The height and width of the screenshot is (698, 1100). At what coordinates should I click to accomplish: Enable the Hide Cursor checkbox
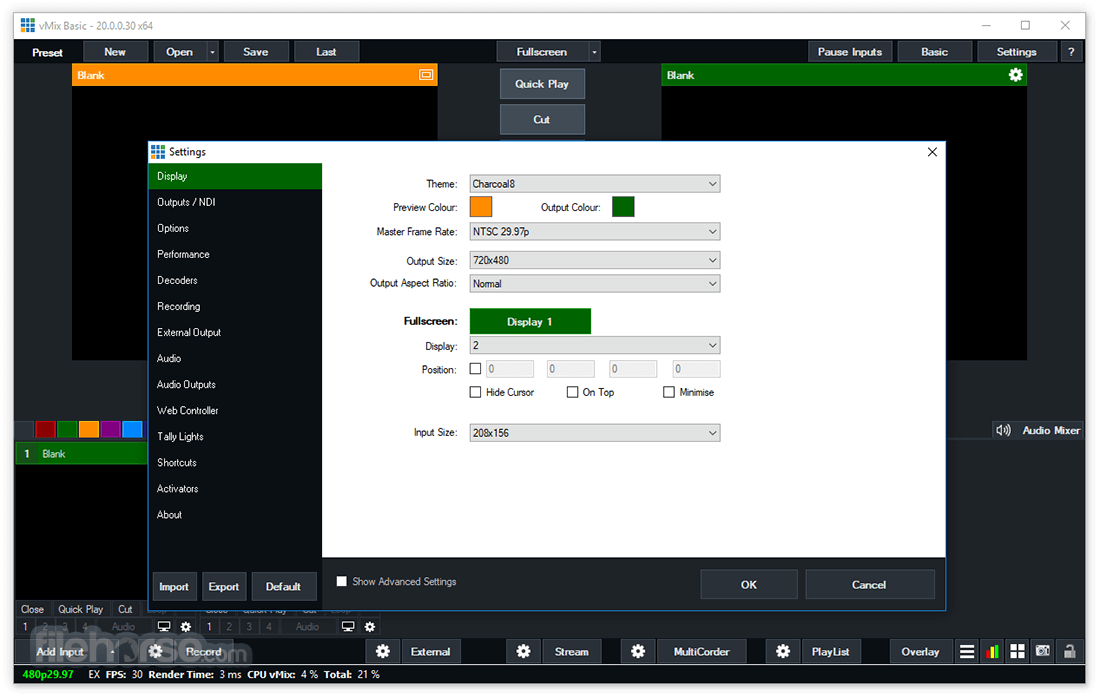tap(475, 392)
